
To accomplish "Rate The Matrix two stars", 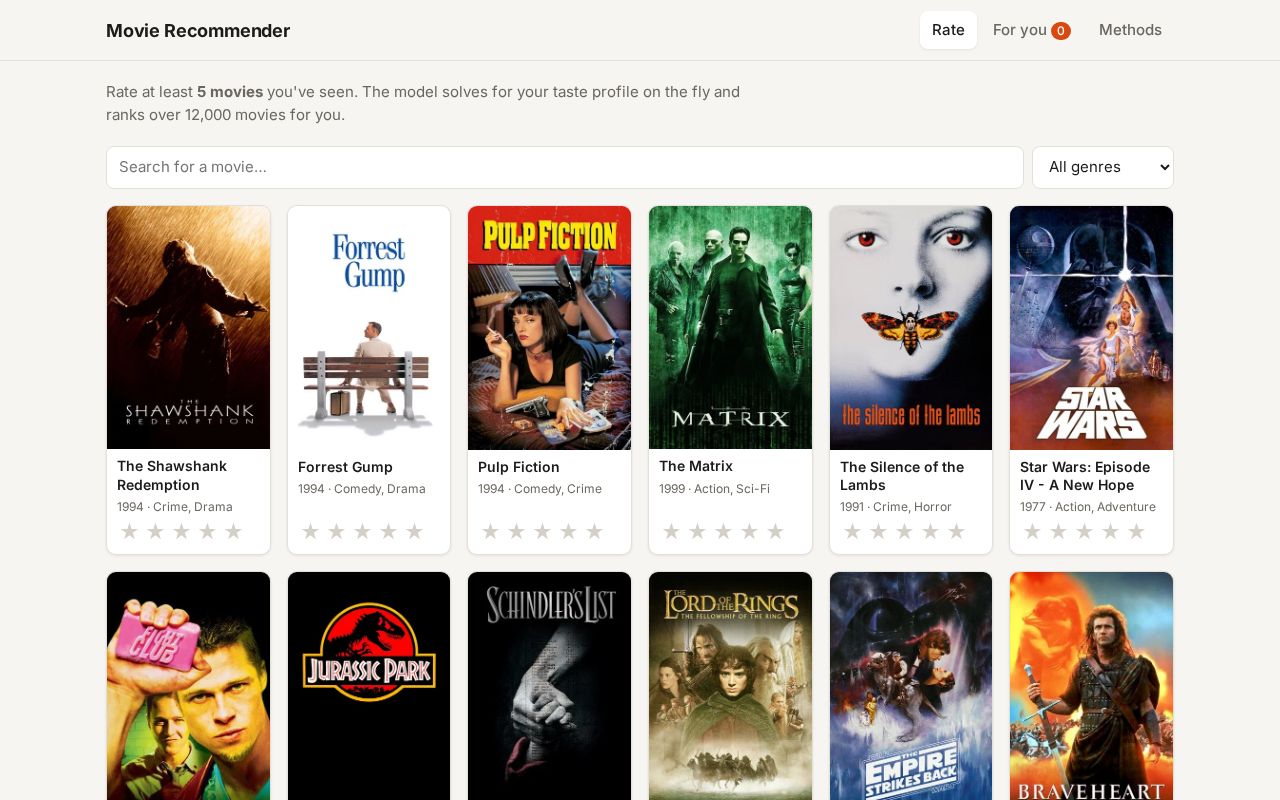I will pos(697,532).
